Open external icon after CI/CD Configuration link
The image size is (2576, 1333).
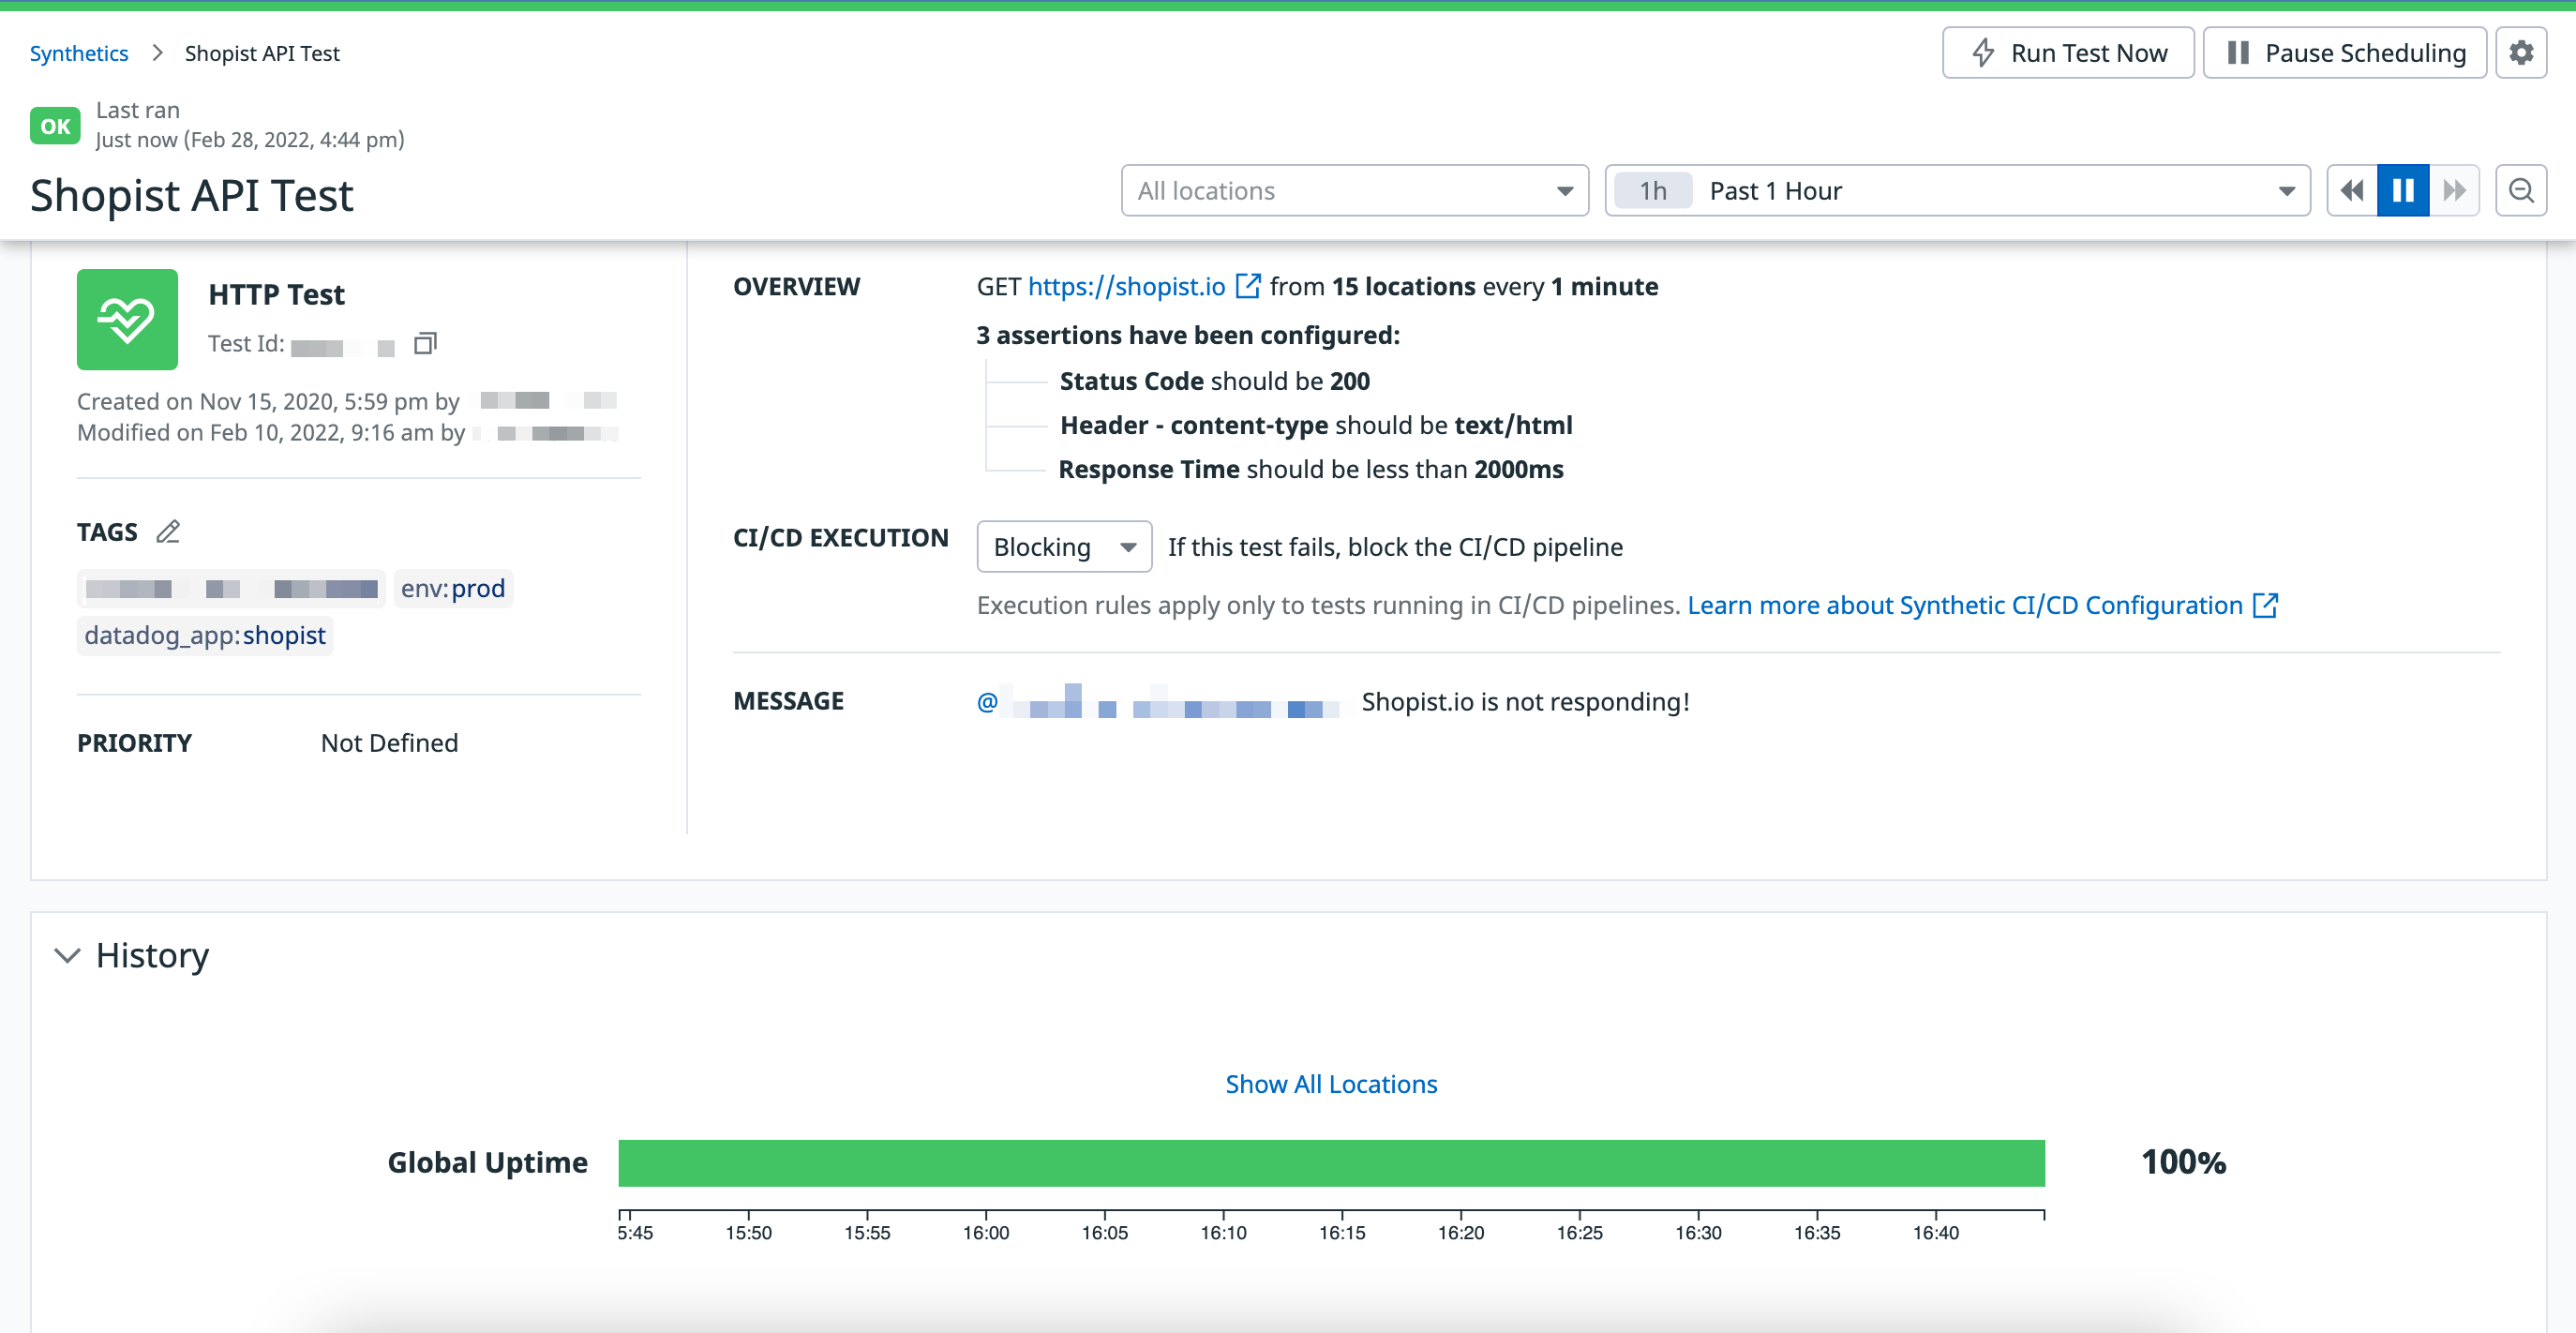(x=2265, y=605)
